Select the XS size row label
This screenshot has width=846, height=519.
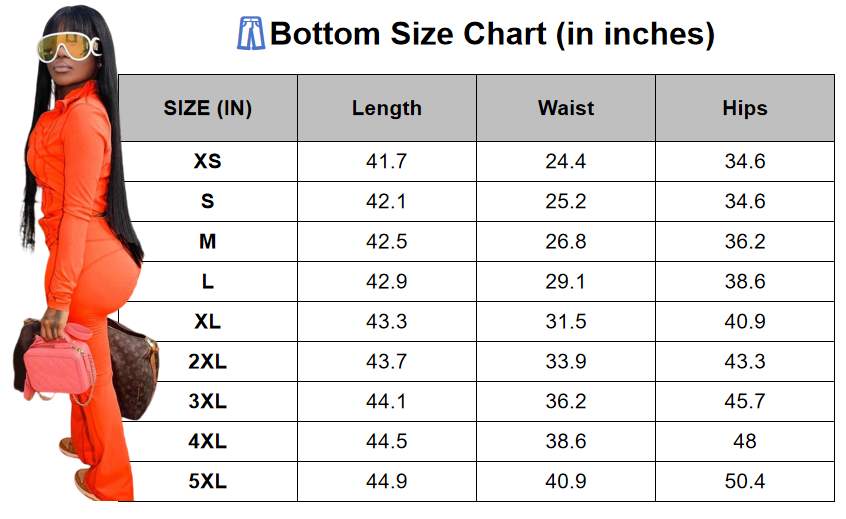207,161
